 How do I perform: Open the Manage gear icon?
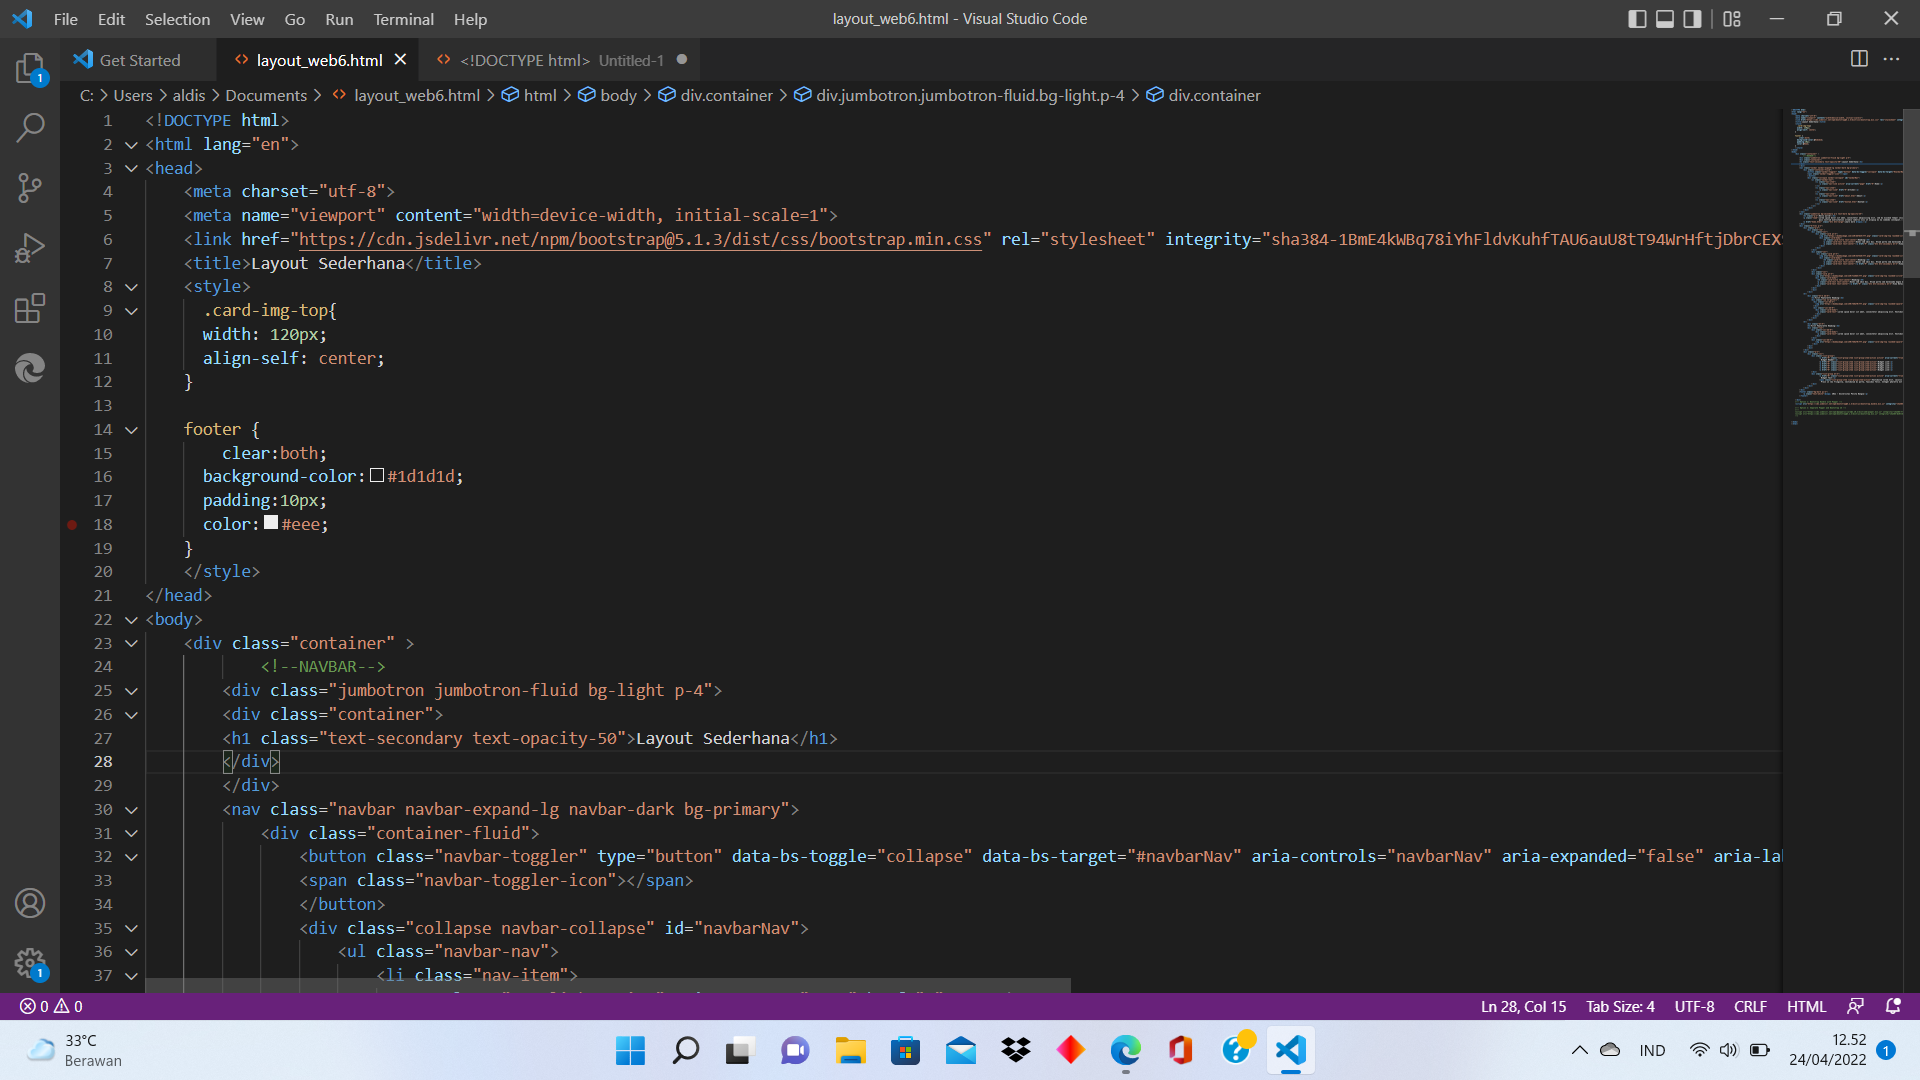click(30, 963)
